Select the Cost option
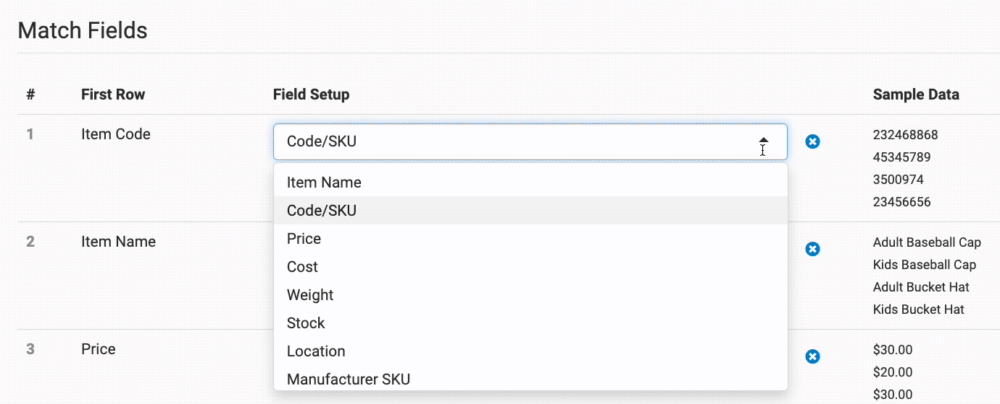Screen dimensions: 1000x404 (530, 267)
